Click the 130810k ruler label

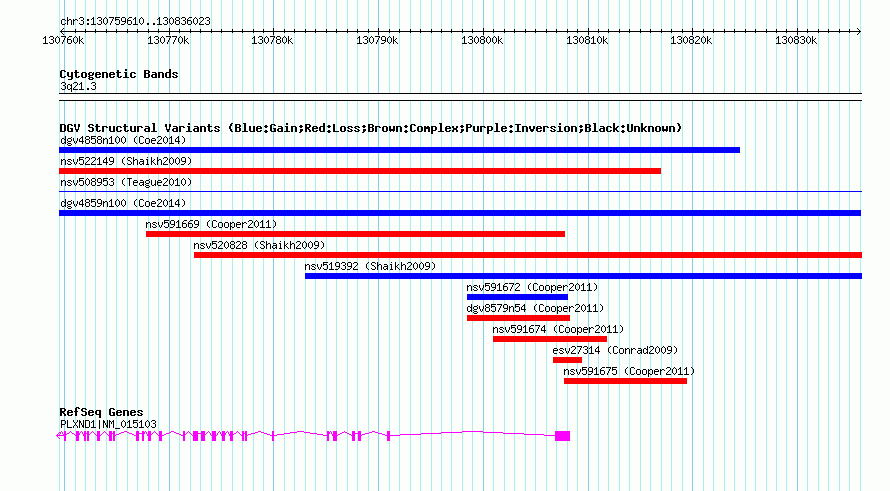pyautogui.click(x=587, y=40)
